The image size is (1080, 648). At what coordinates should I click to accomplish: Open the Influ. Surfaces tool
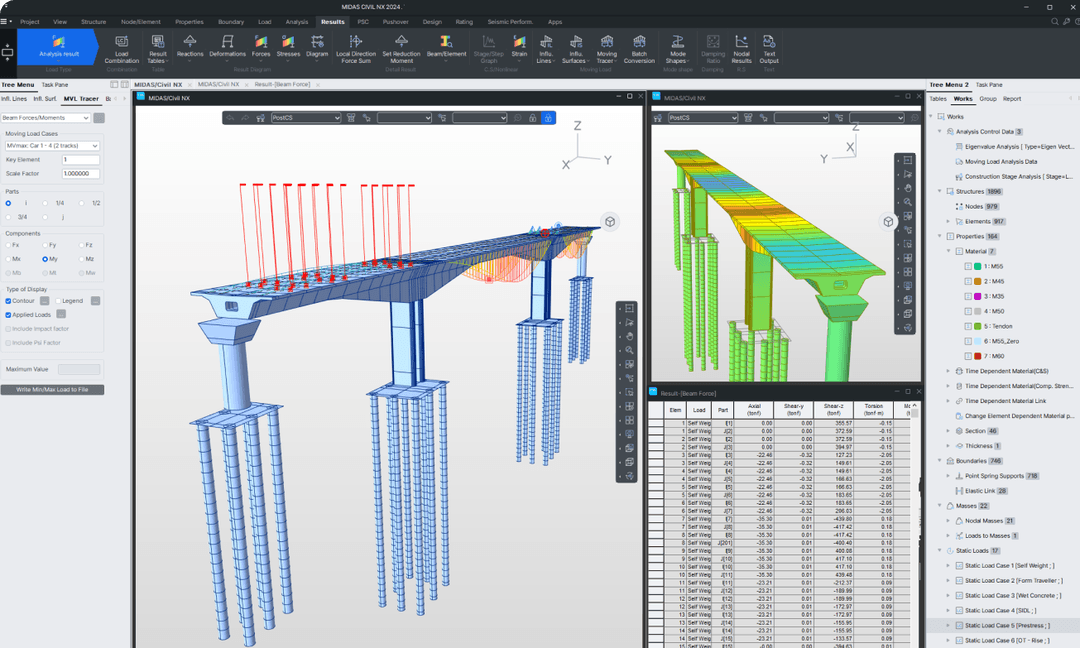tap(576, 49)
